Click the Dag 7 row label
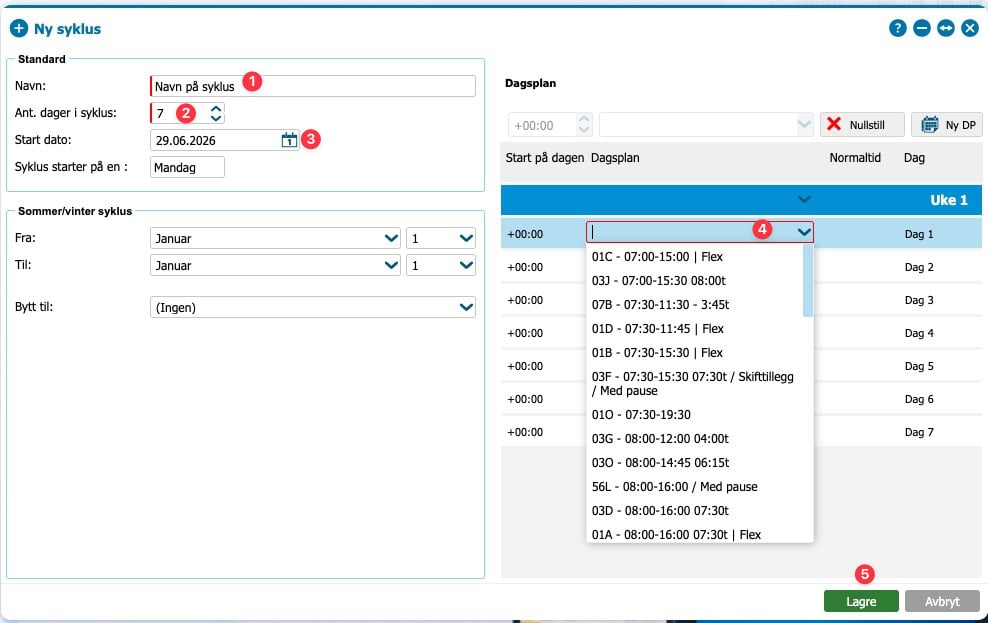Viewport: 988px width, 623px height. click(919, 432)
